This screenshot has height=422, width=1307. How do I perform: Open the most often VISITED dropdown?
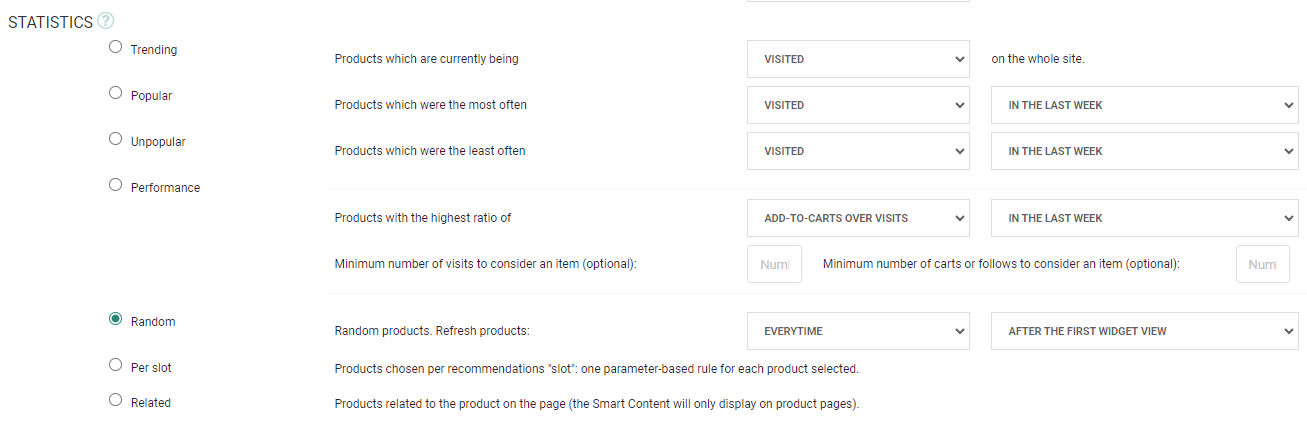tap(858, 105)
